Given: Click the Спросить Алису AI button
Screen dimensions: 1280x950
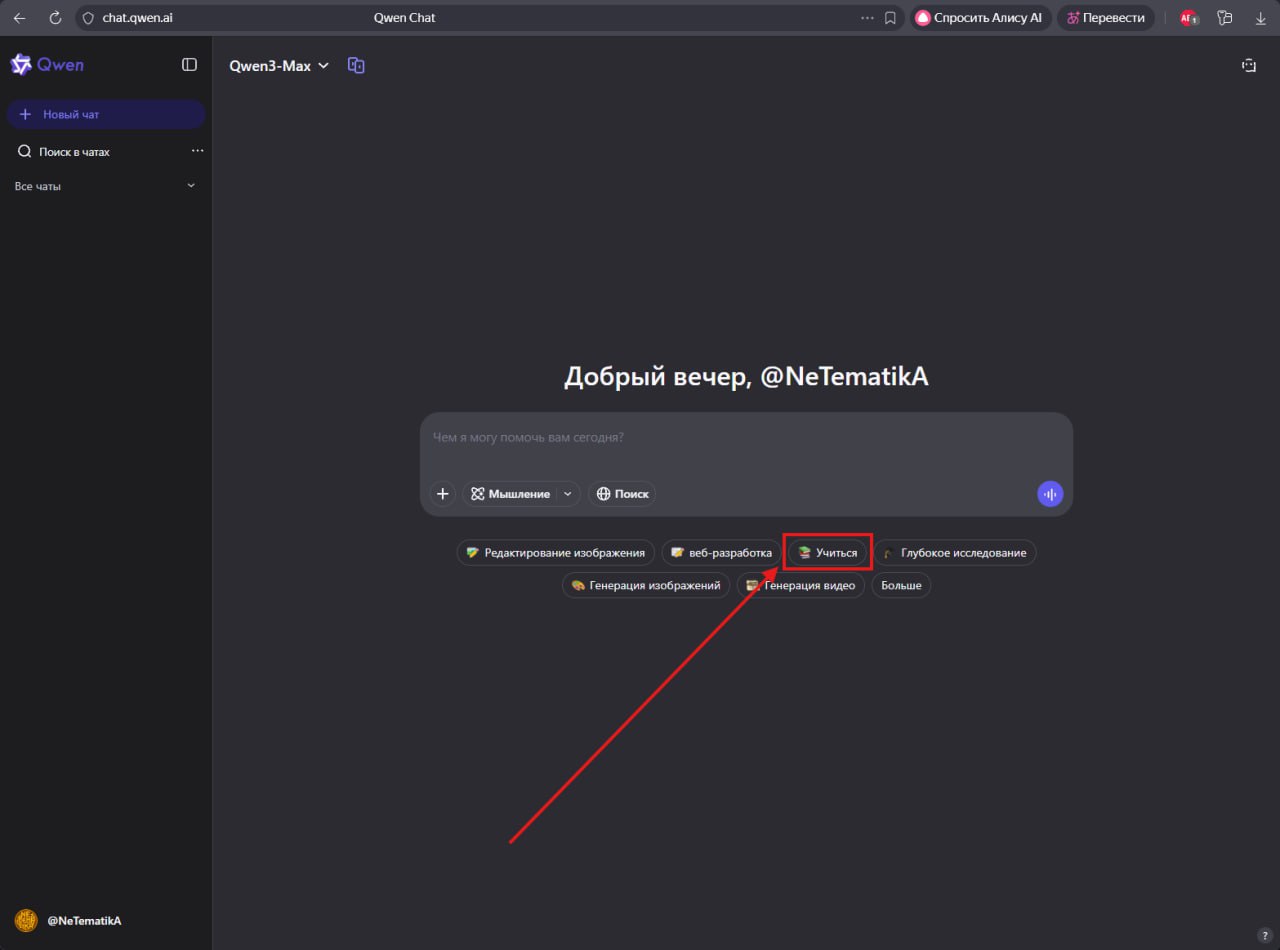Looking at the screenshot, I should click(980, 18).
